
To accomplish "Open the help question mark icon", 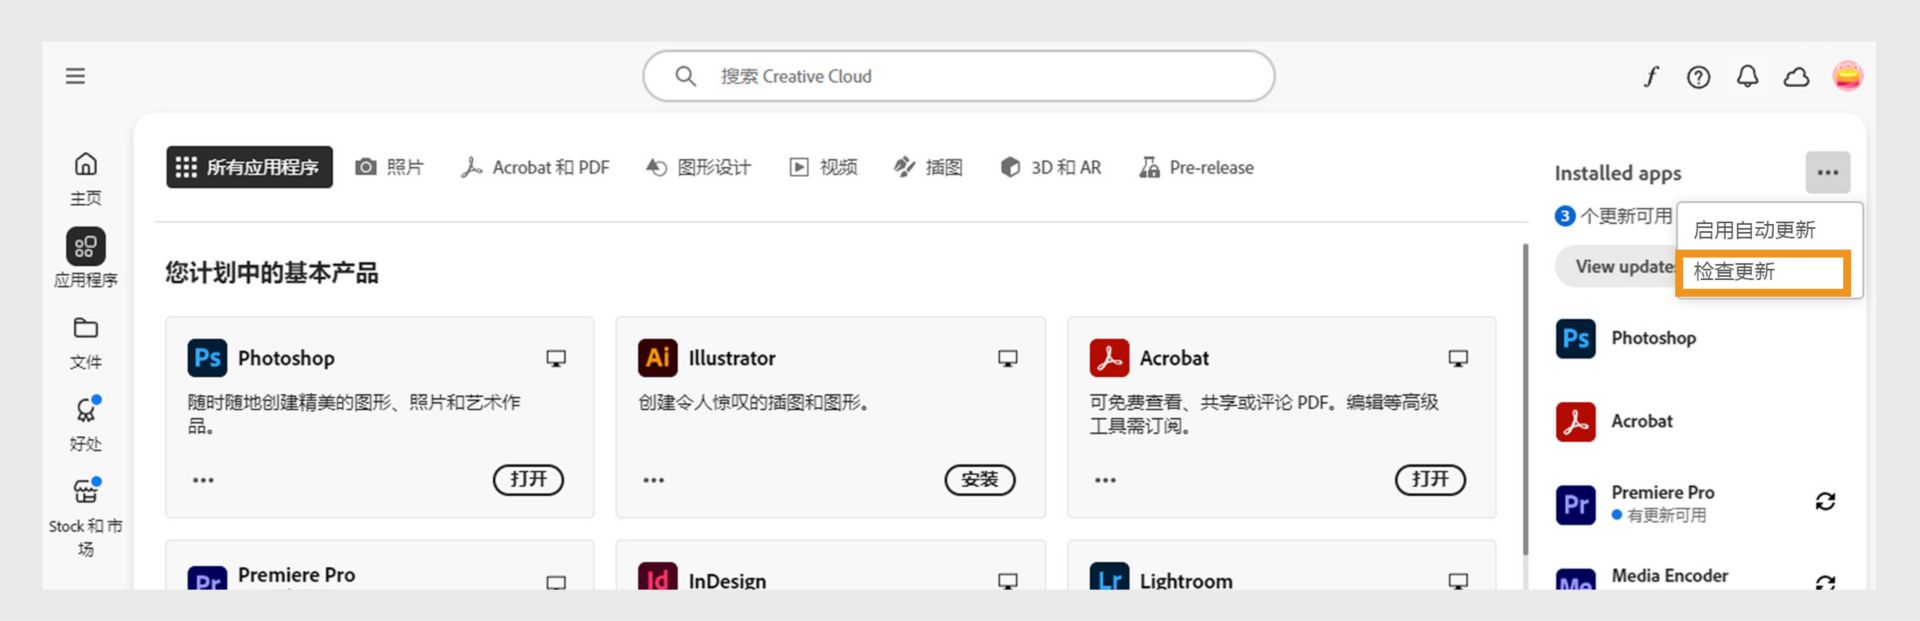I will coord(1698,77).
